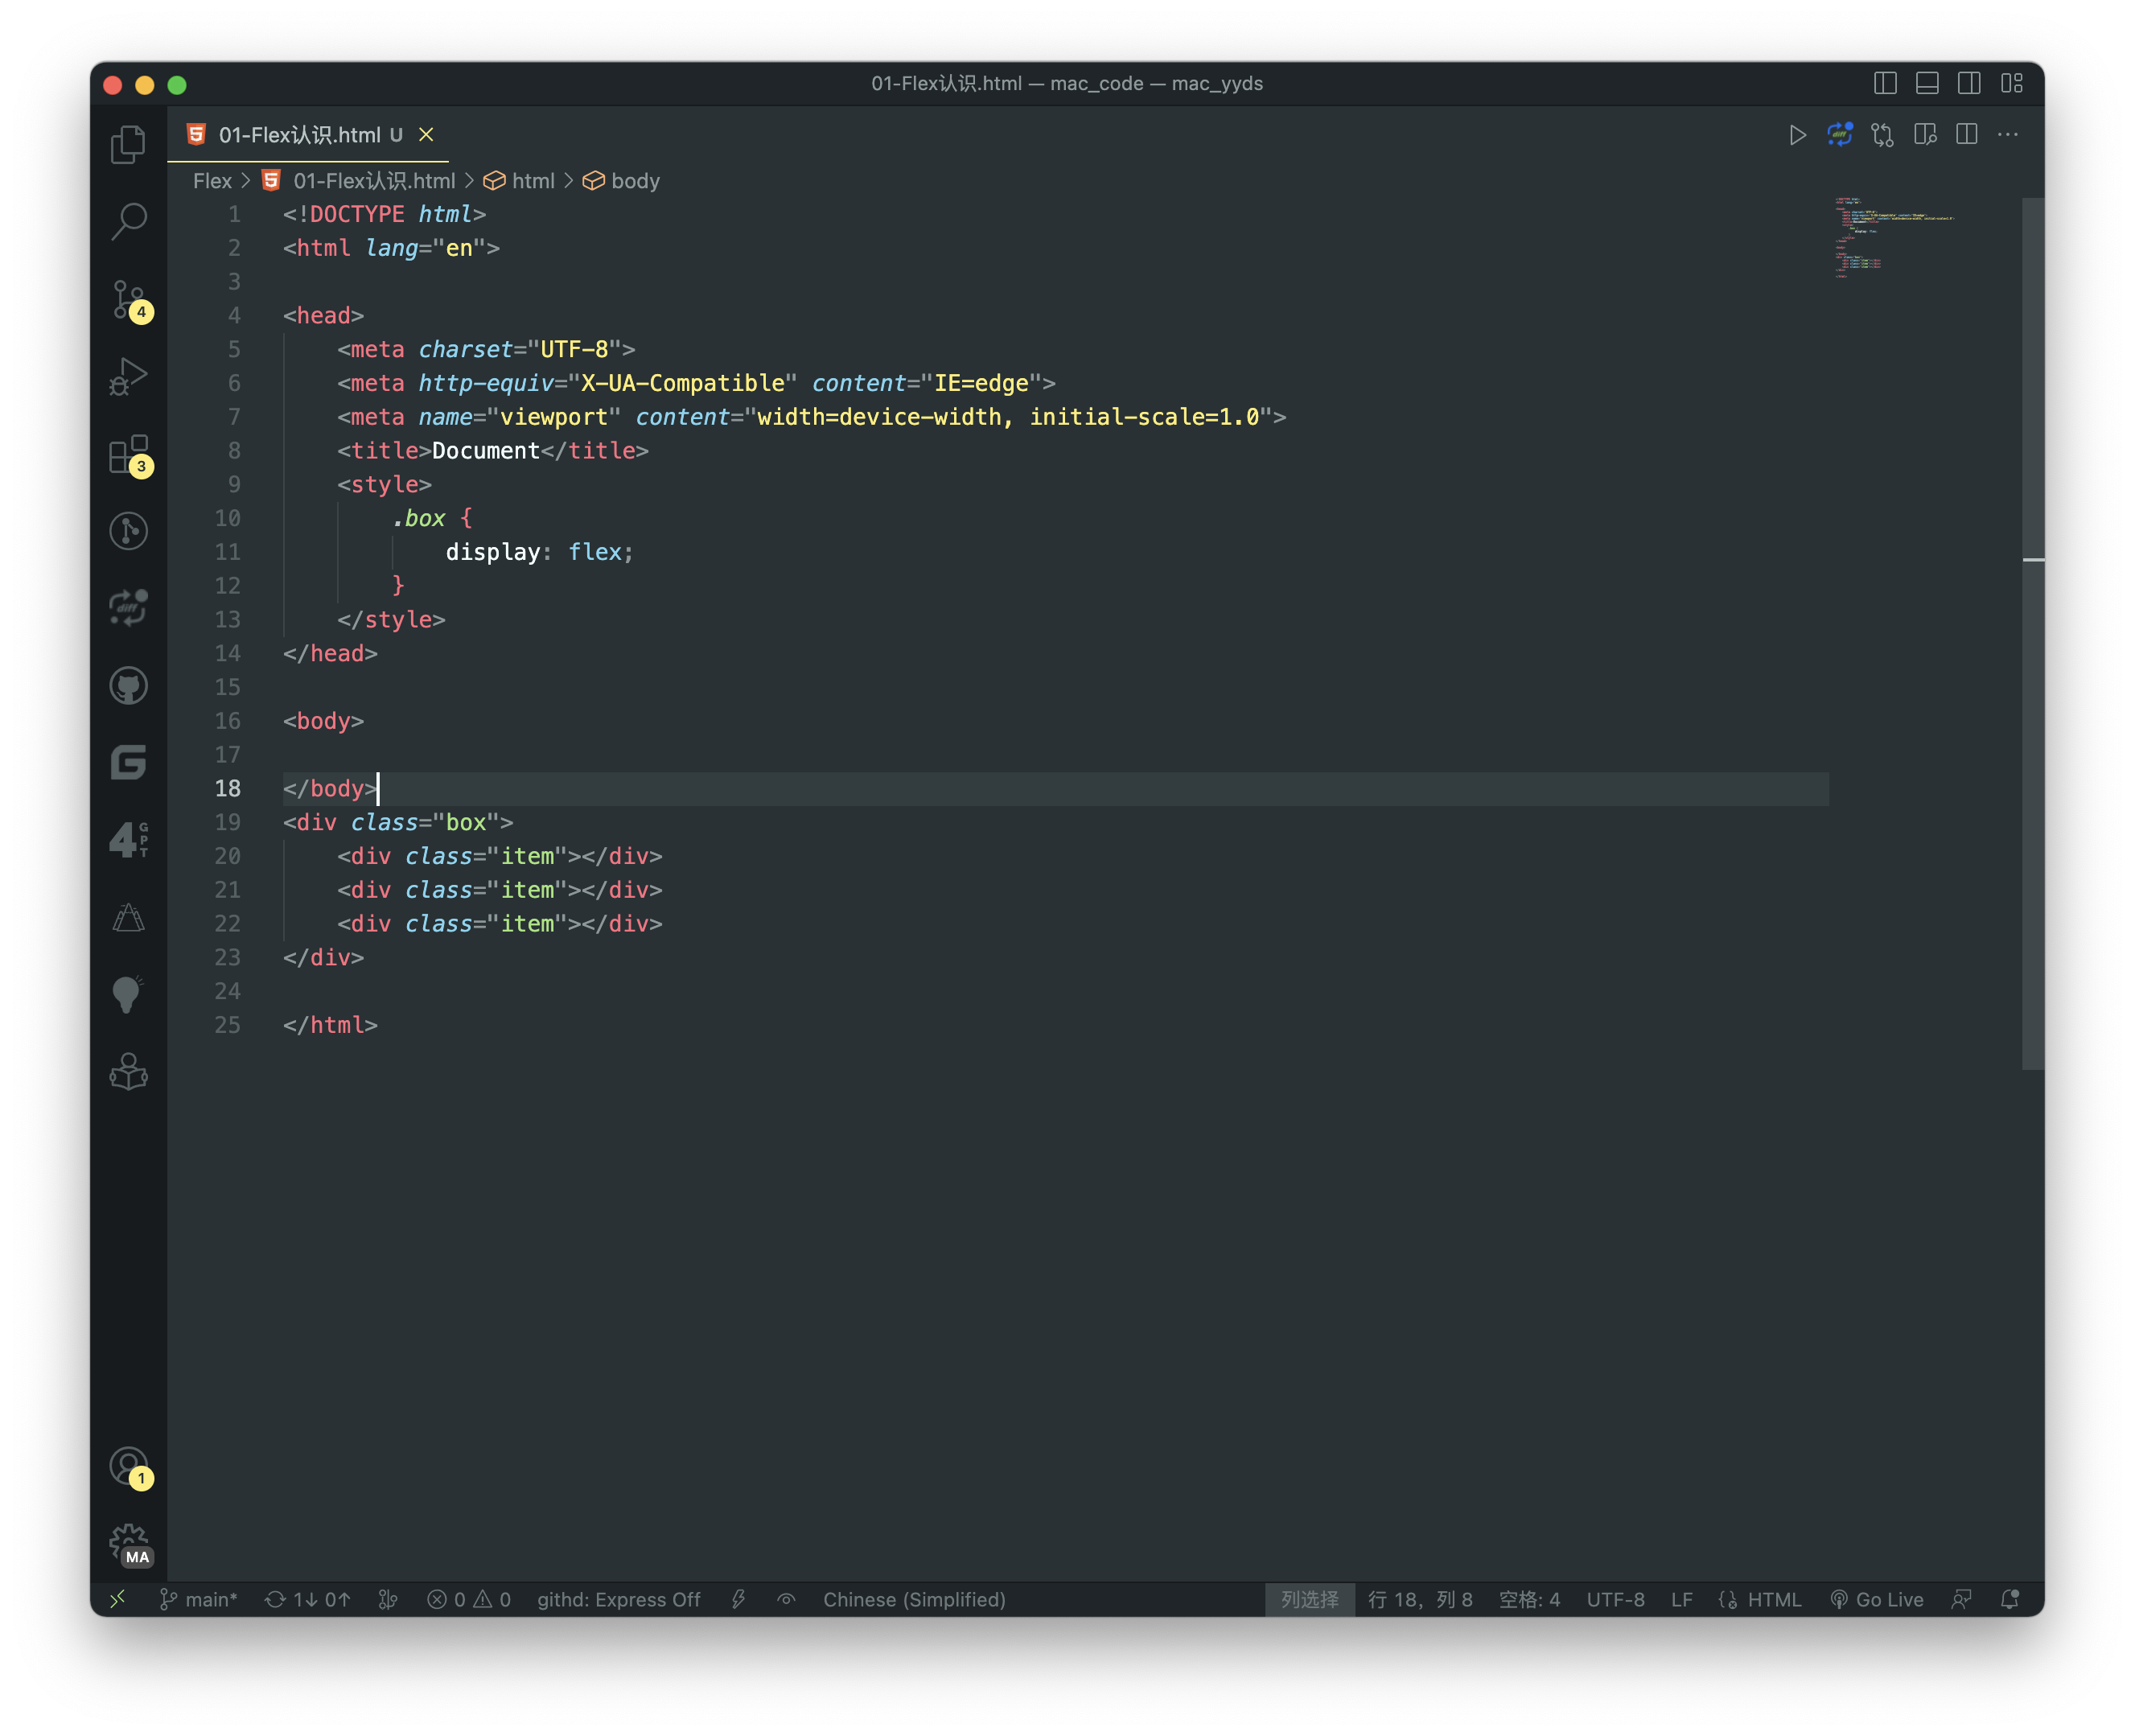
Task: Toggle secondary side bar layout button
Action: [1969, 84]
